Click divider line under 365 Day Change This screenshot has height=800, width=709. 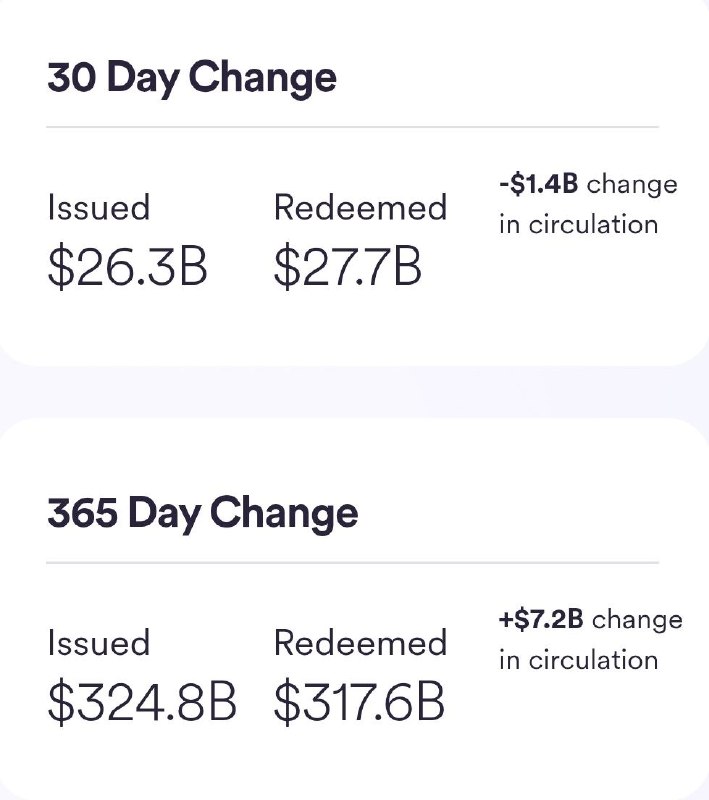click(352, 562)
